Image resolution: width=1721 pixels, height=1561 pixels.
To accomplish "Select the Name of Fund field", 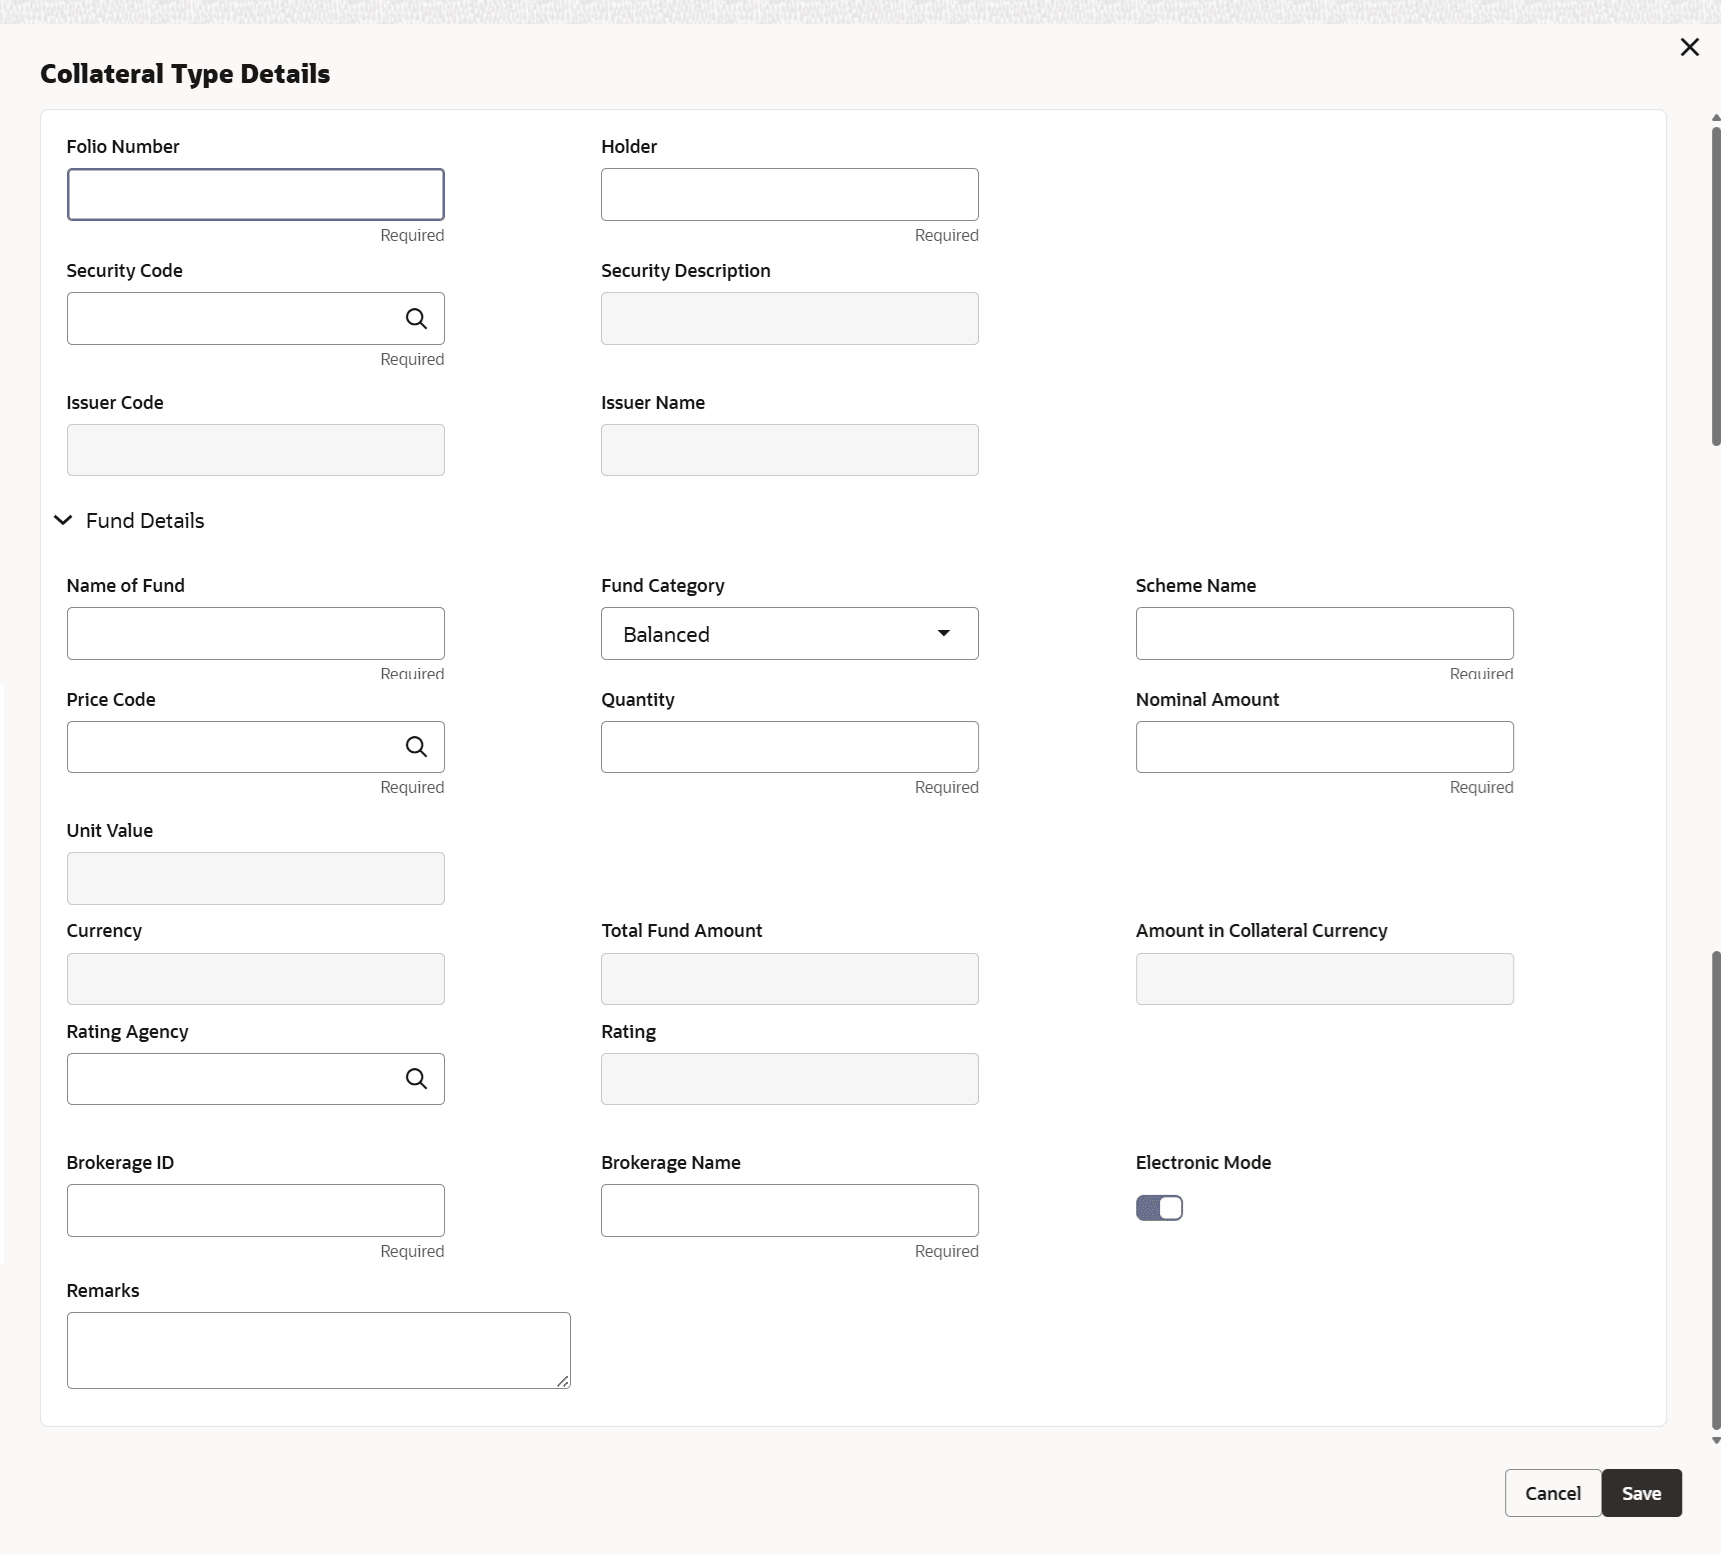I will (255, 634).
